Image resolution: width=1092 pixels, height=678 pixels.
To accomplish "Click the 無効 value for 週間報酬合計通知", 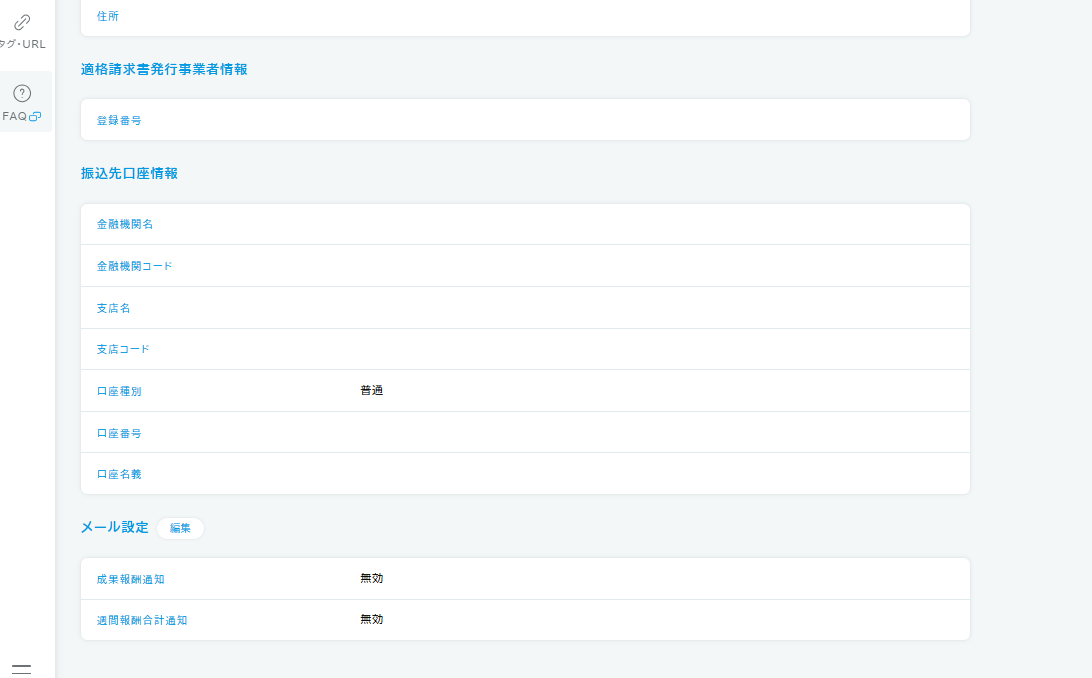I will pyautogui.click(x=371, y=620).
